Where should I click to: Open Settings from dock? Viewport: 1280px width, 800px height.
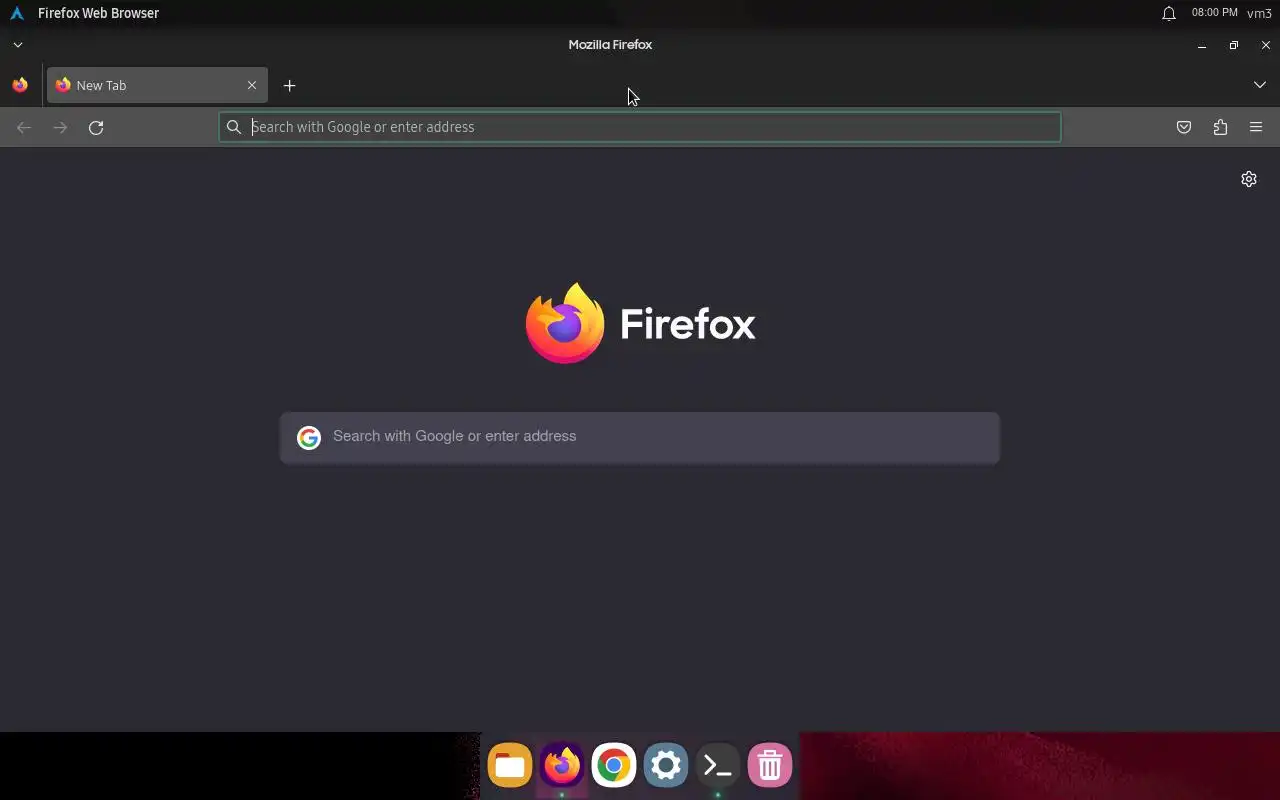coord(666,766)
